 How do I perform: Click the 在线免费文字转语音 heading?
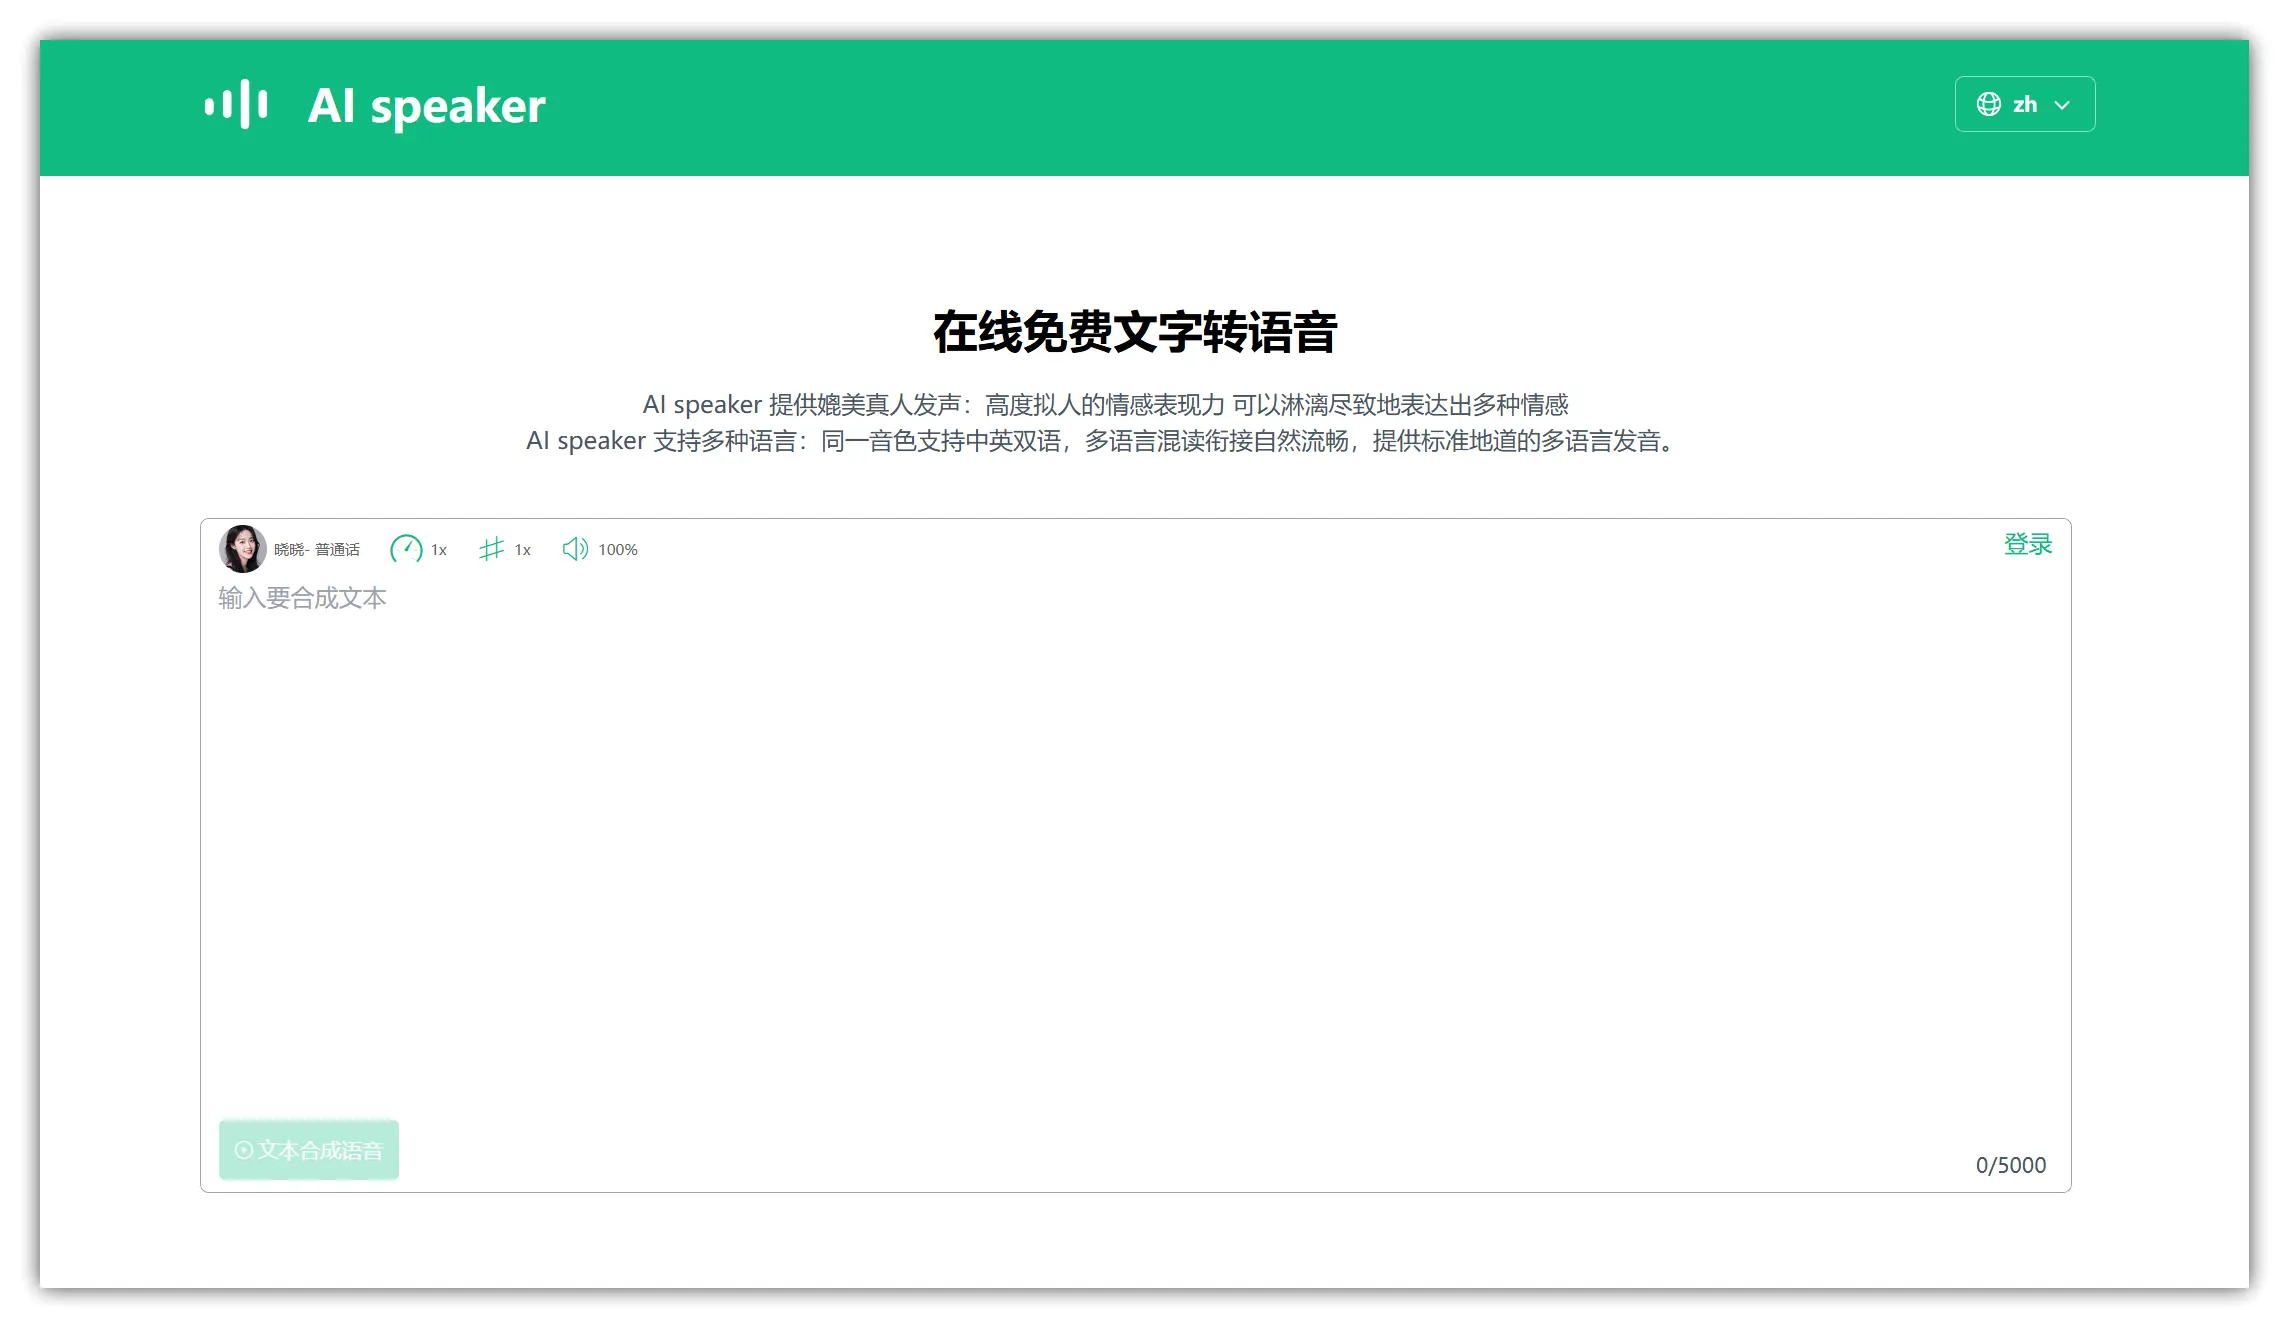click(1135, 332)
